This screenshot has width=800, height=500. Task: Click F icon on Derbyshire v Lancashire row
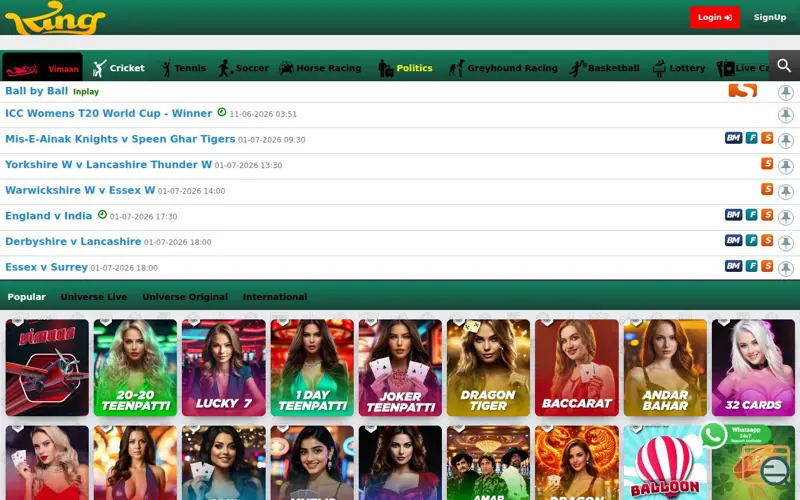(752, 240)
